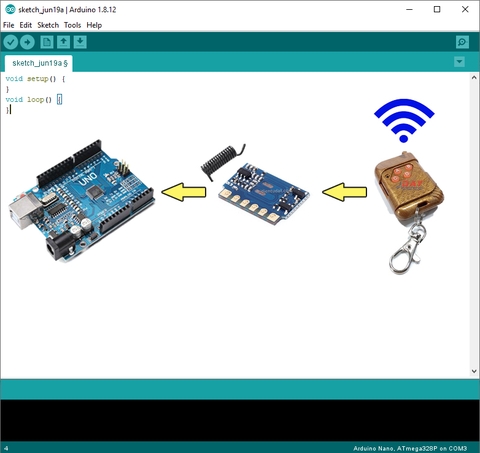Screen dimensions: 480x453
Task: Click the Upload arrow button
Action: pyautogui.click(x=27, y=42)
